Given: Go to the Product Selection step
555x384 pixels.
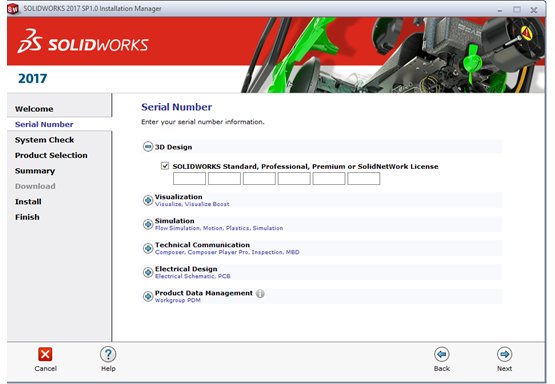Looking at the screenshot, I should [x=51, y=155].
